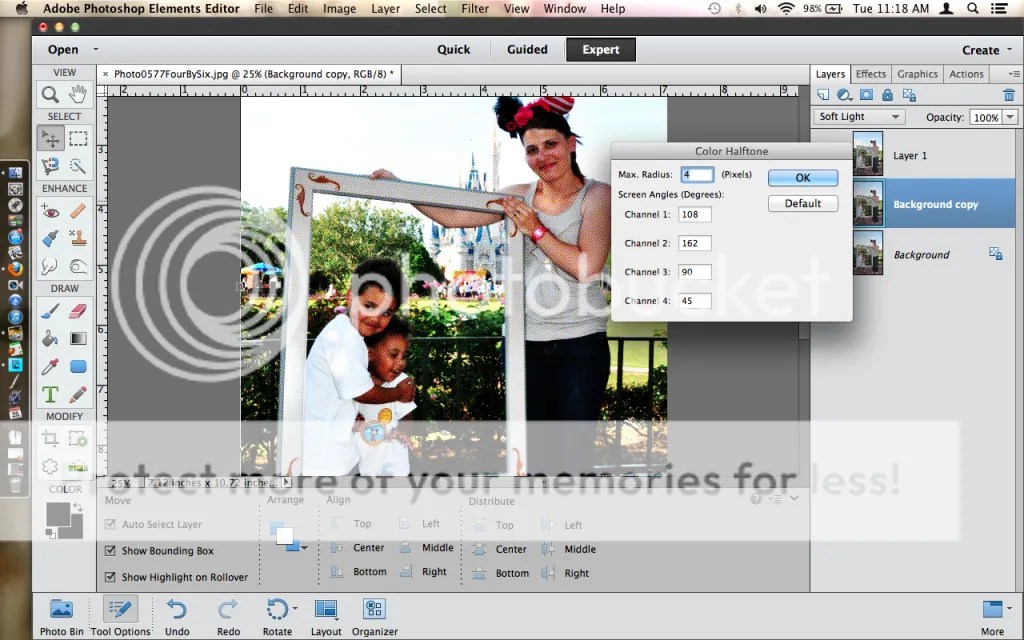Select the Type tool
This screenshot has height=640, width=1024.
[50, 394]
